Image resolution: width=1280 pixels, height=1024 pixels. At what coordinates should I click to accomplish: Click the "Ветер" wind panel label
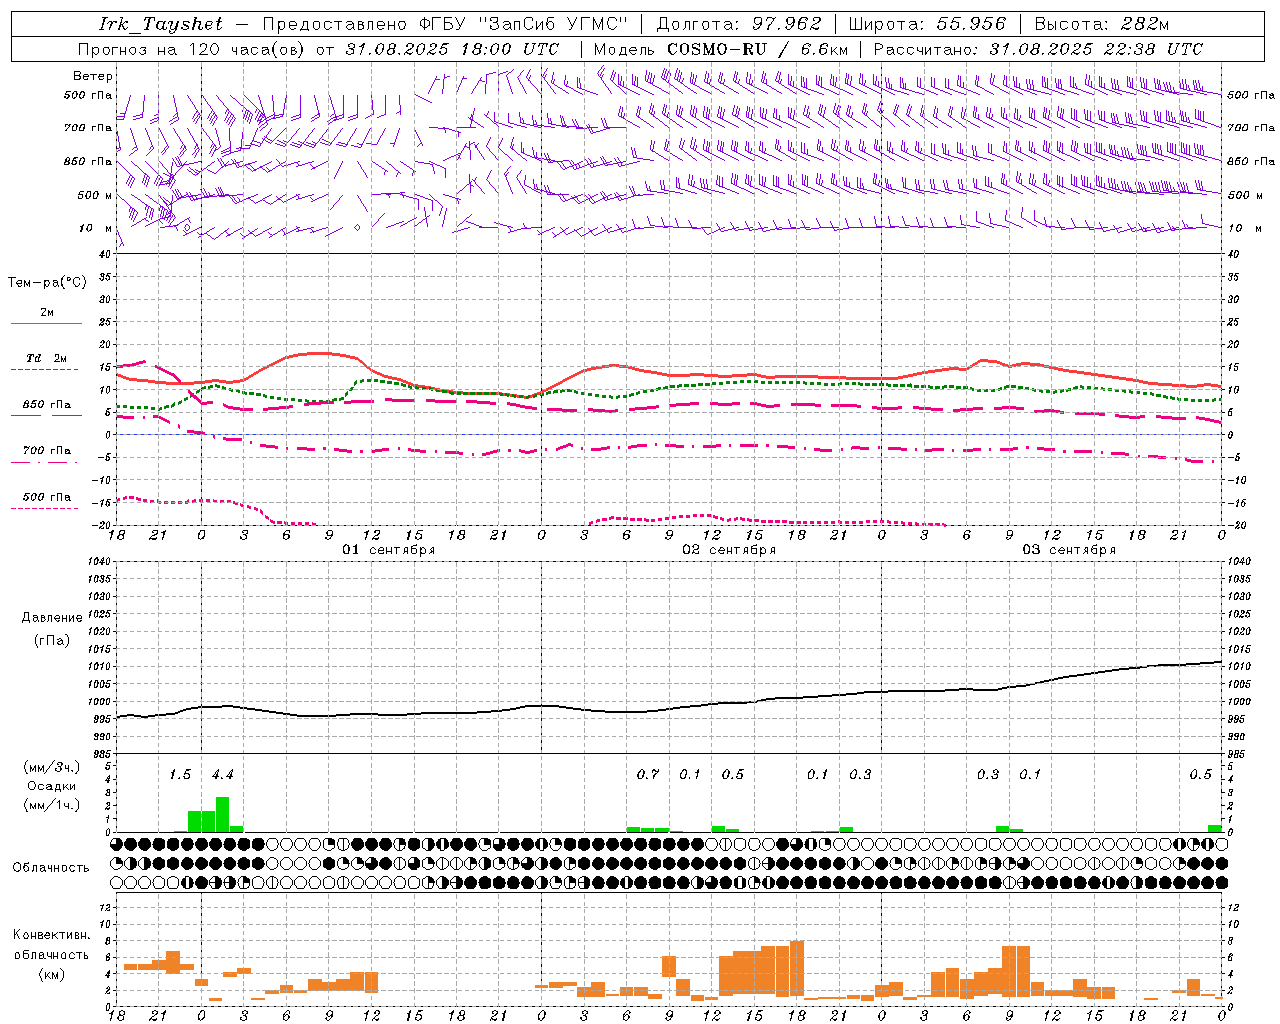[93, 76]
